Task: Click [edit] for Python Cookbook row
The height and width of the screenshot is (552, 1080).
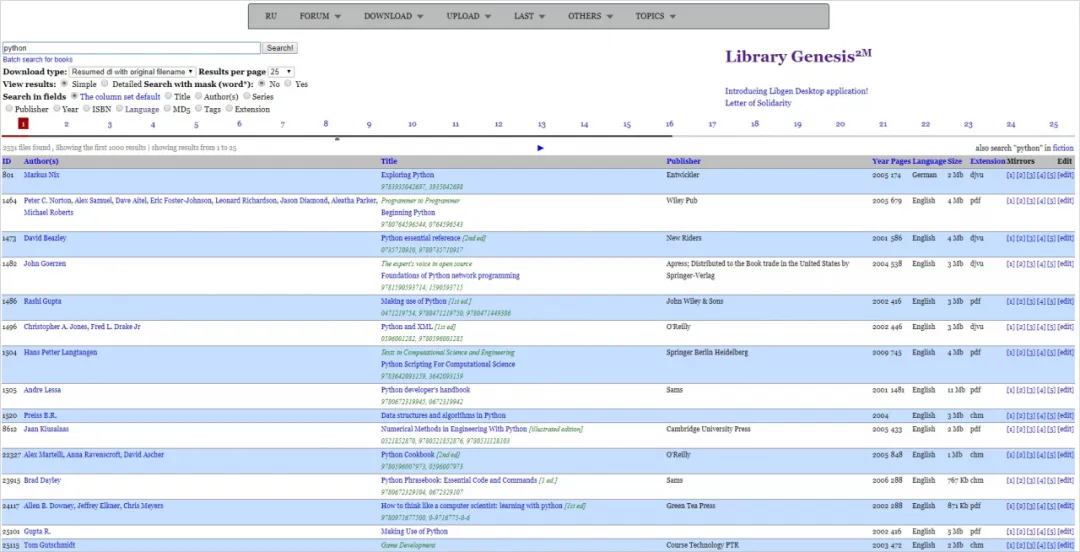Action: [x=1065, y=455]
